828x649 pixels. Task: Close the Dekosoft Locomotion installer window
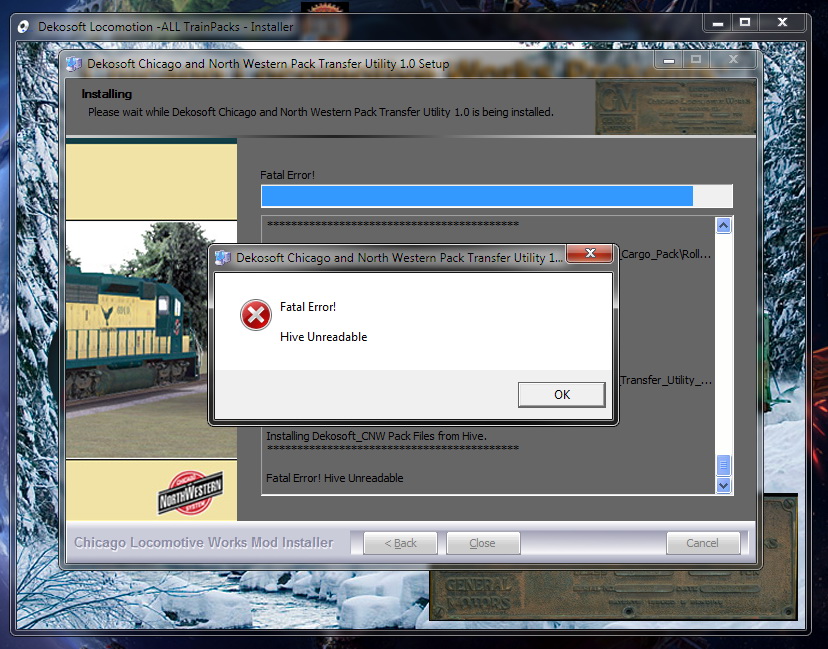coord(783,23)
